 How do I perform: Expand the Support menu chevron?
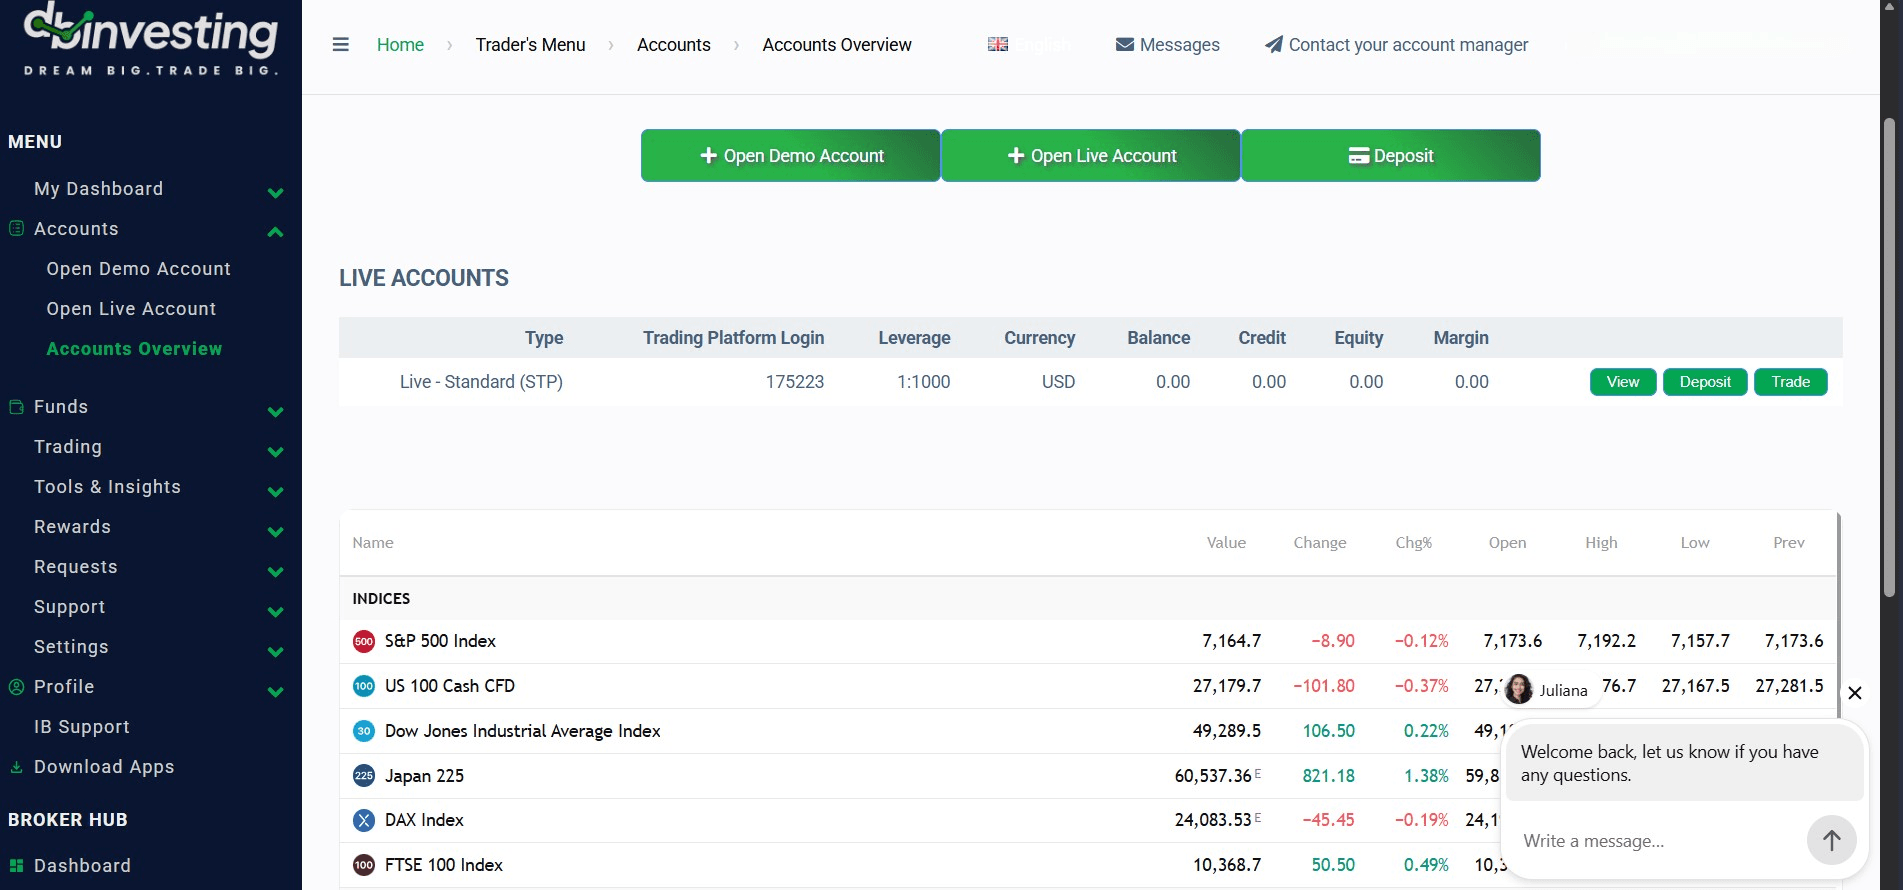click(x=276, y=611)
